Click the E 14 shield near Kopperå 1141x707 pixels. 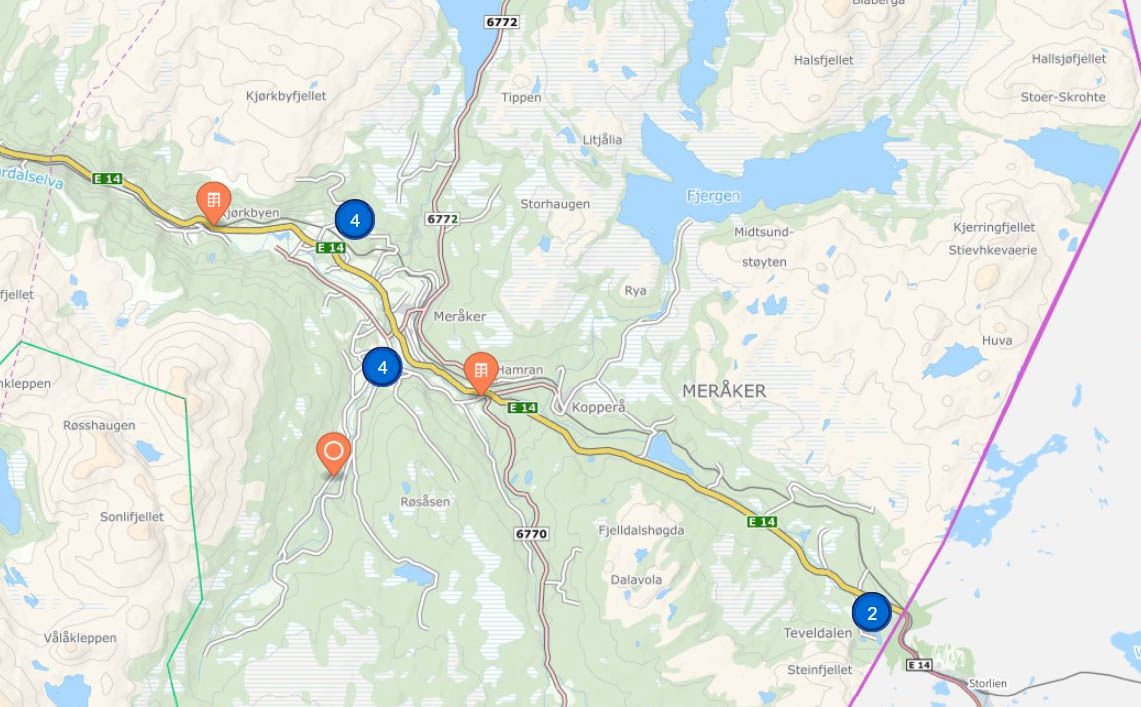point(522,407)
